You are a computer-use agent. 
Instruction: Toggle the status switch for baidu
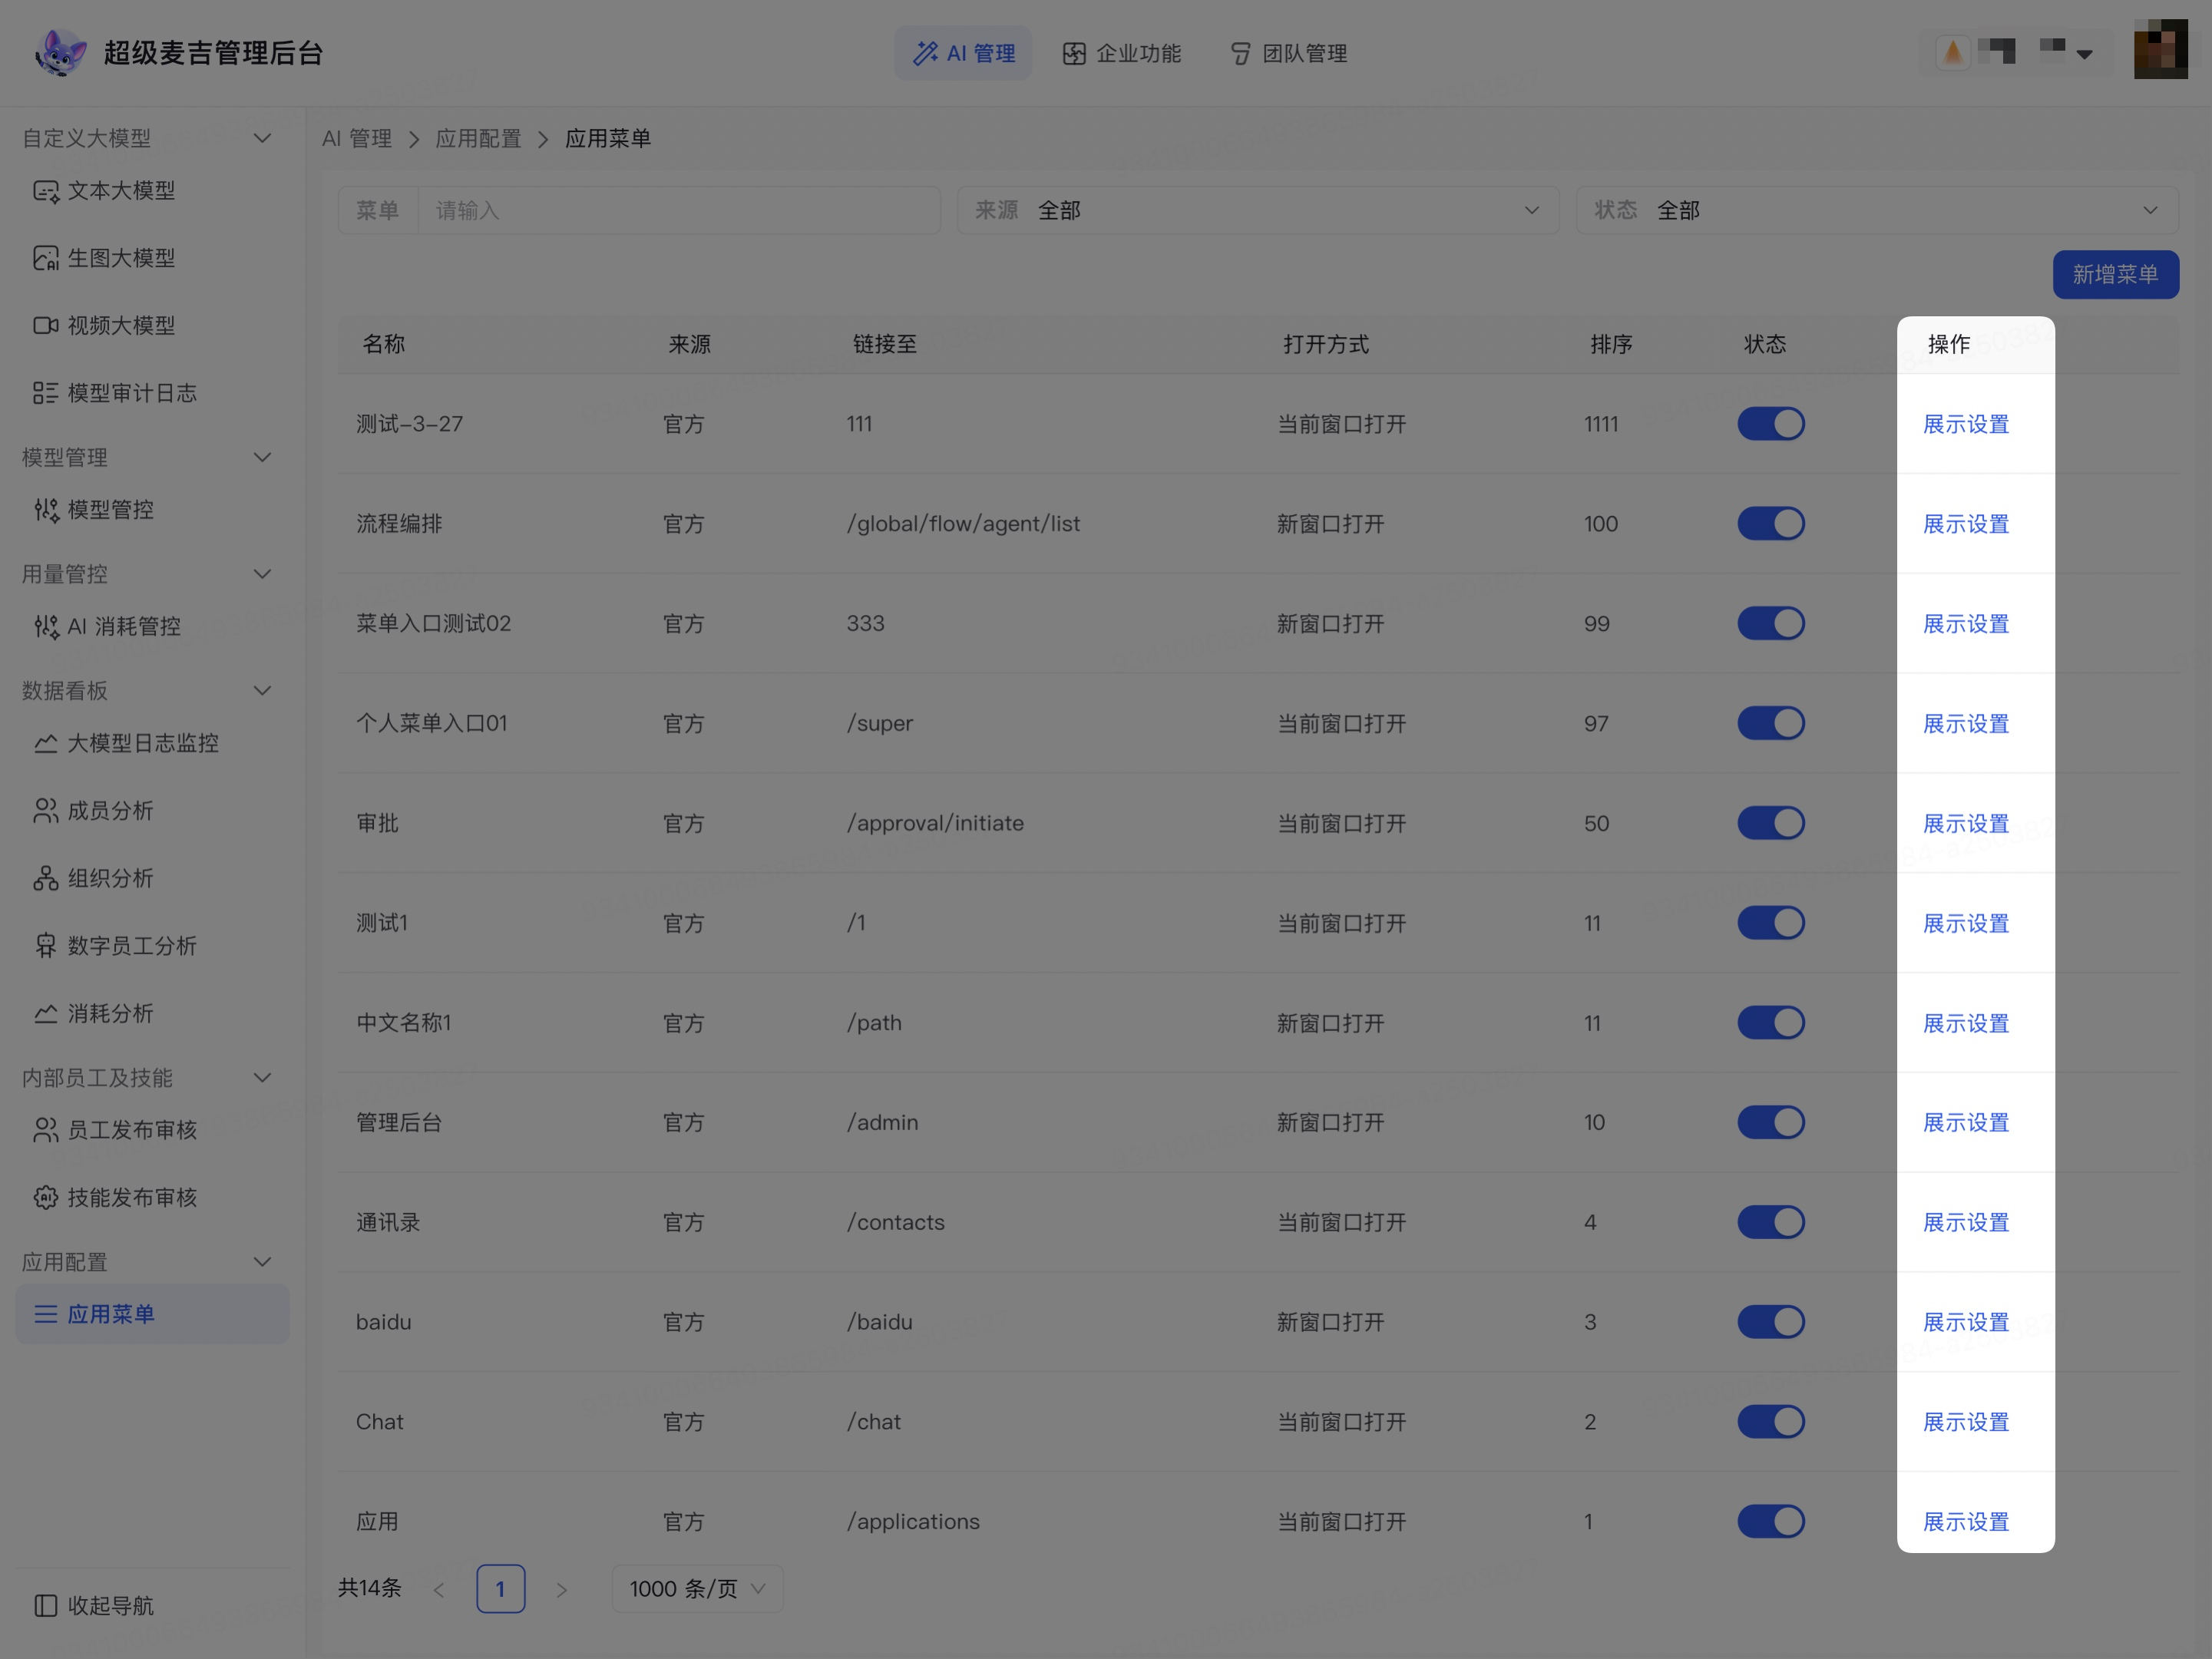1770,1322
